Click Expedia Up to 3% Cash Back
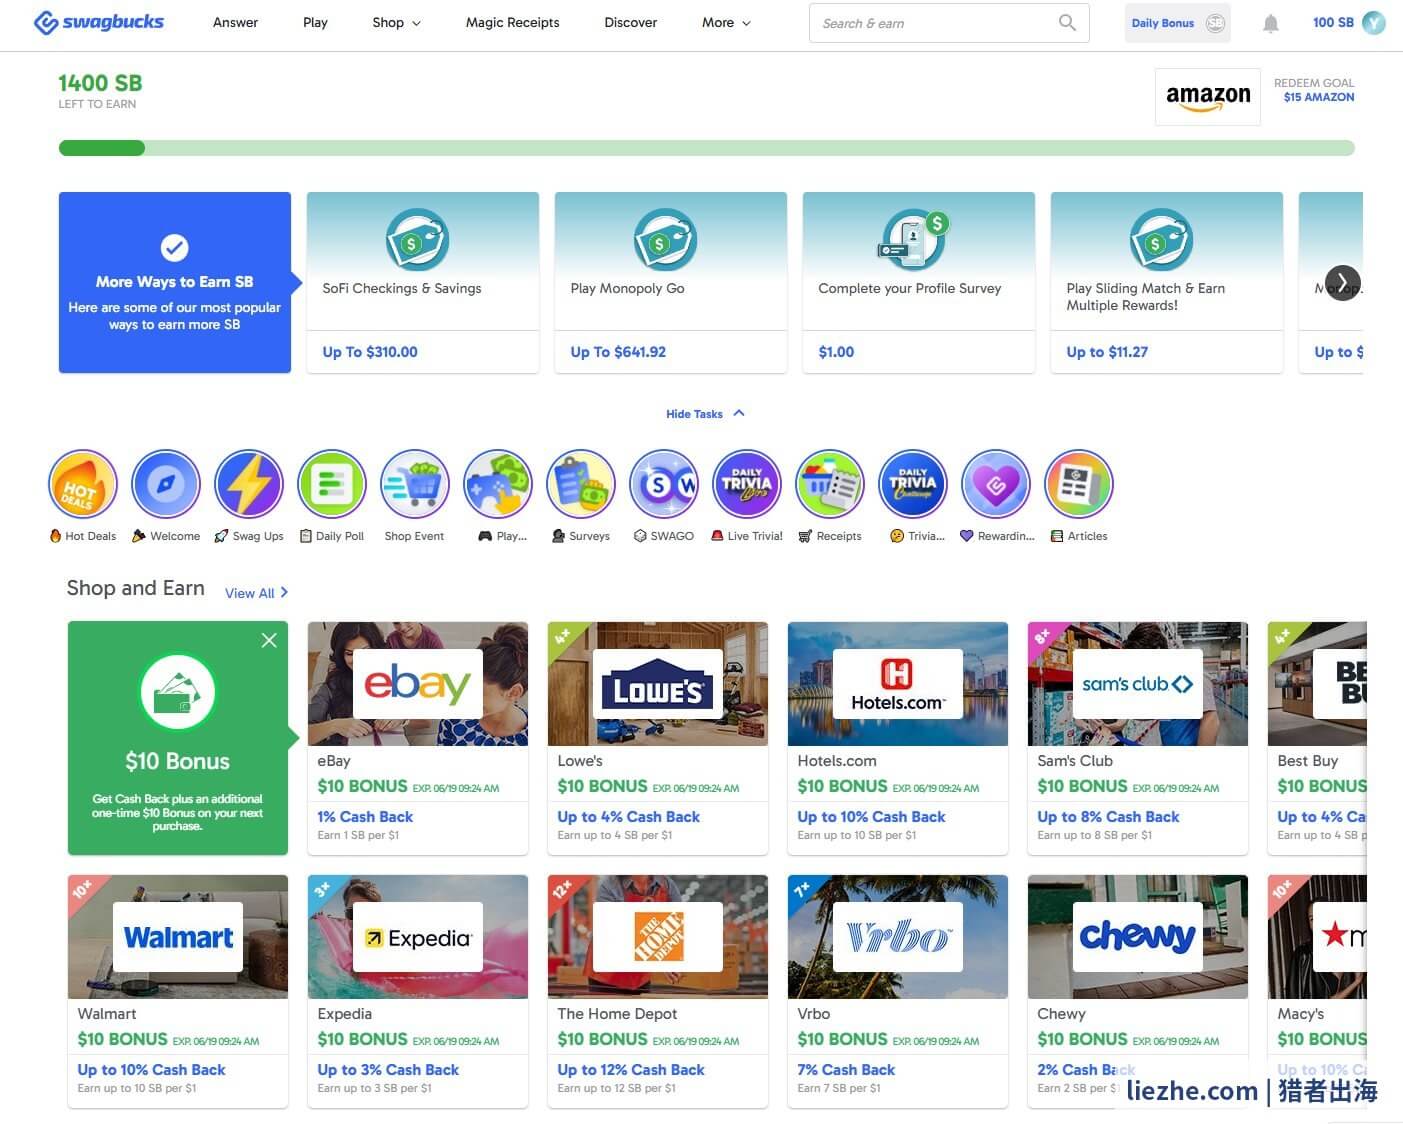The width and height of the screenshot is (1403, 1124). click(388, 1070)
